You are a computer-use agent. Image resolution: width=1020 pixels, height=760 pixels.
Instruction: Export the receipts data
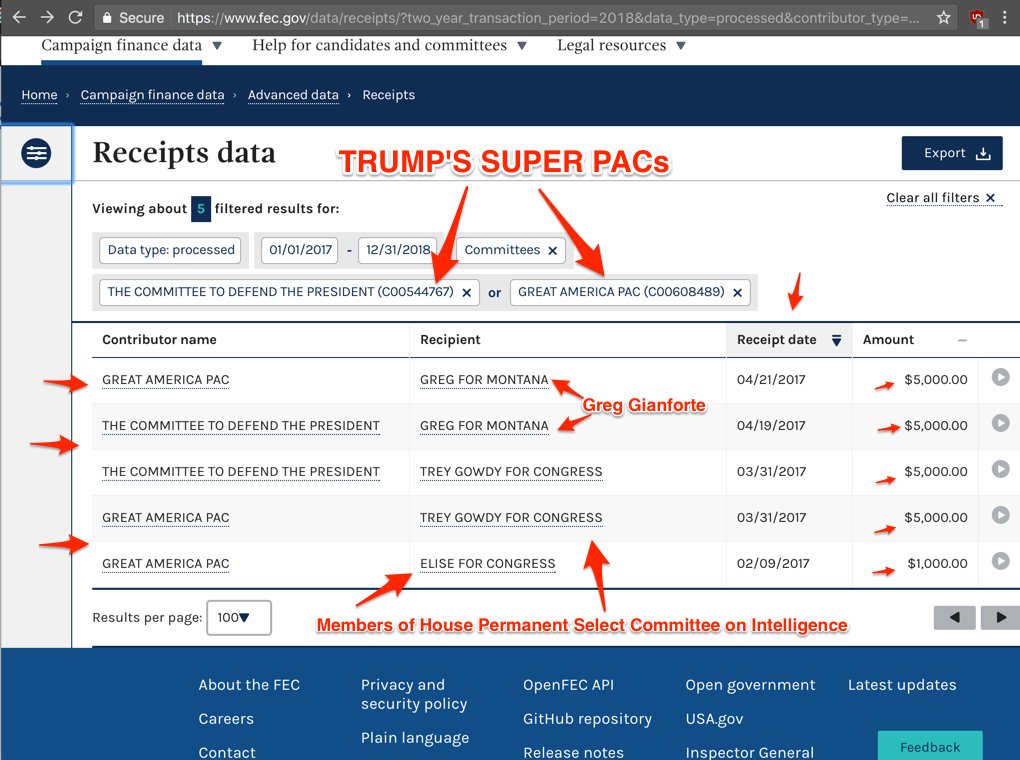click(952, 154)
